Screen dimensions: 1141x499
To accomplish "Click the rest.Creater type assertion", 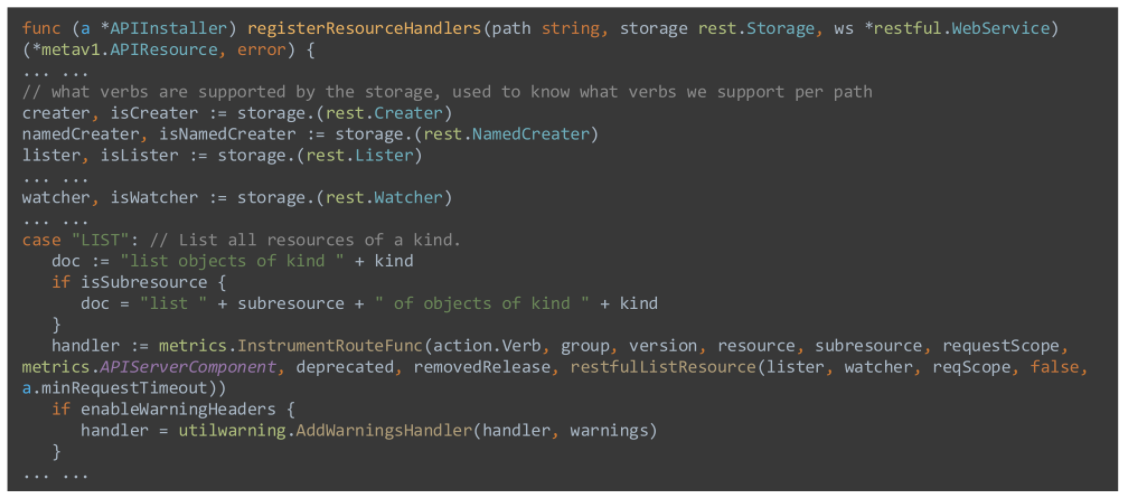I will point(399,112).
